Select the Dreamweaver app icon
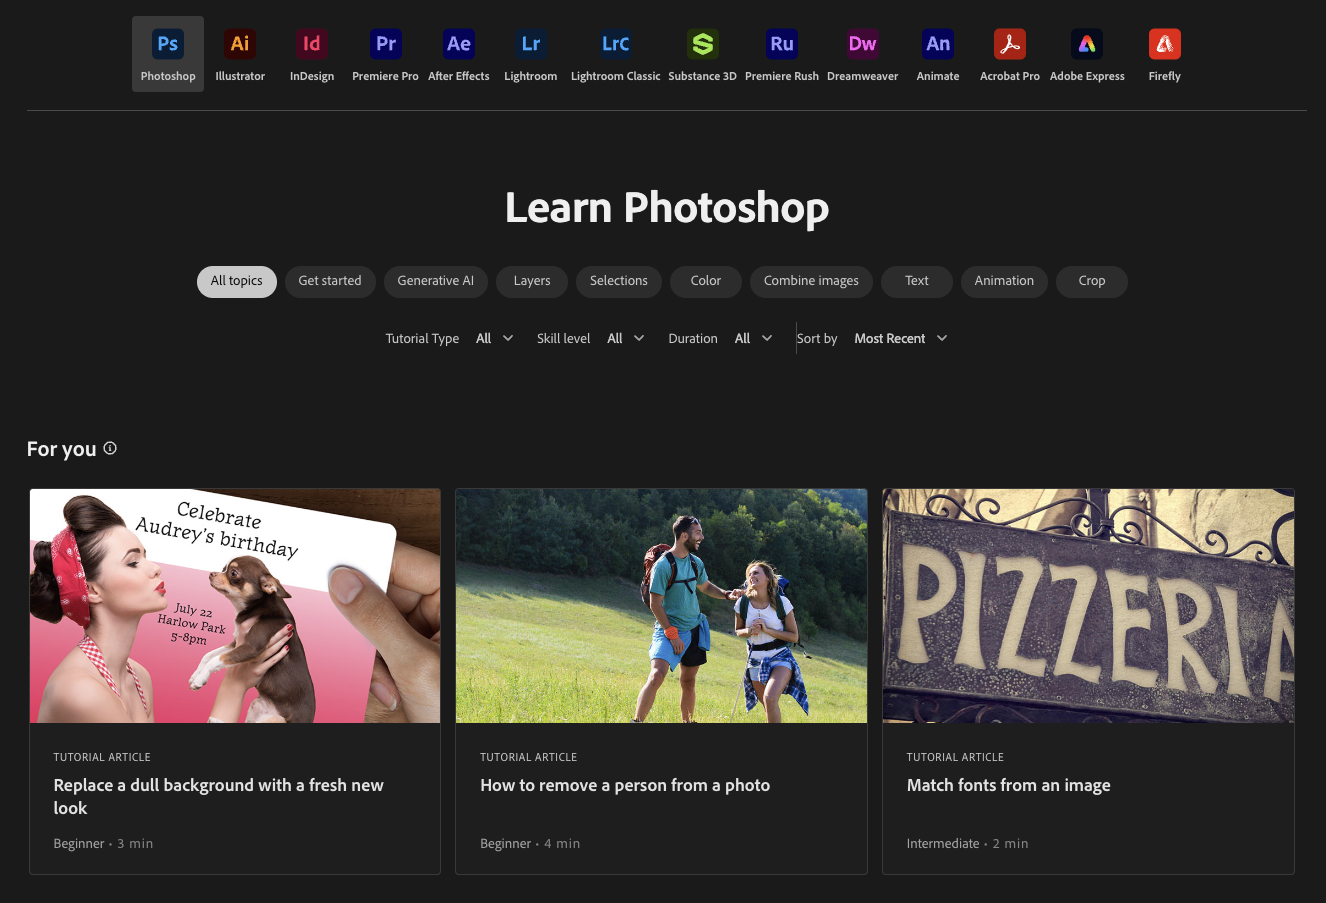The image size is (1326, 903). pyautogui.click(x=862, y=44)
